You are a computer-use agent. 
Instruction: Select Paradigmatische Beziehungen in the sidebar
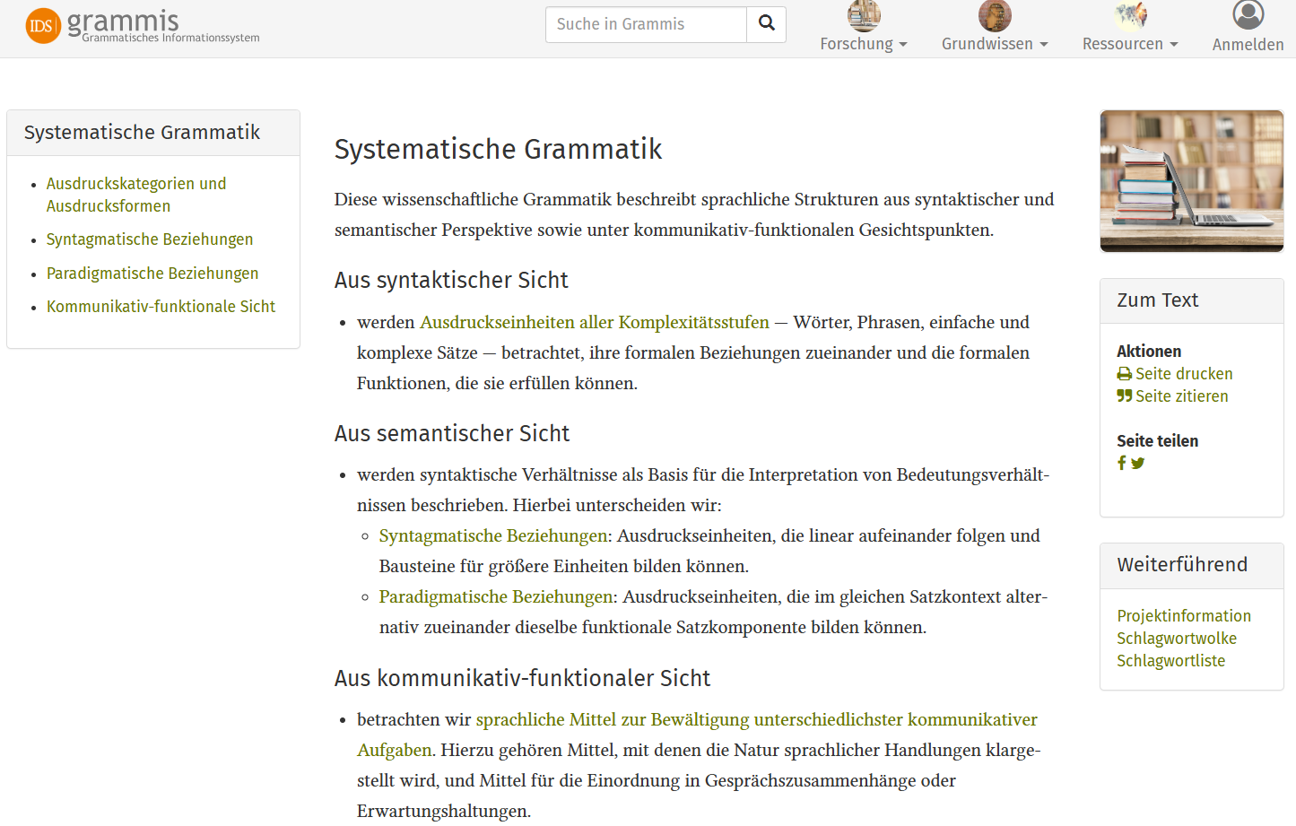tap(152, 273)
